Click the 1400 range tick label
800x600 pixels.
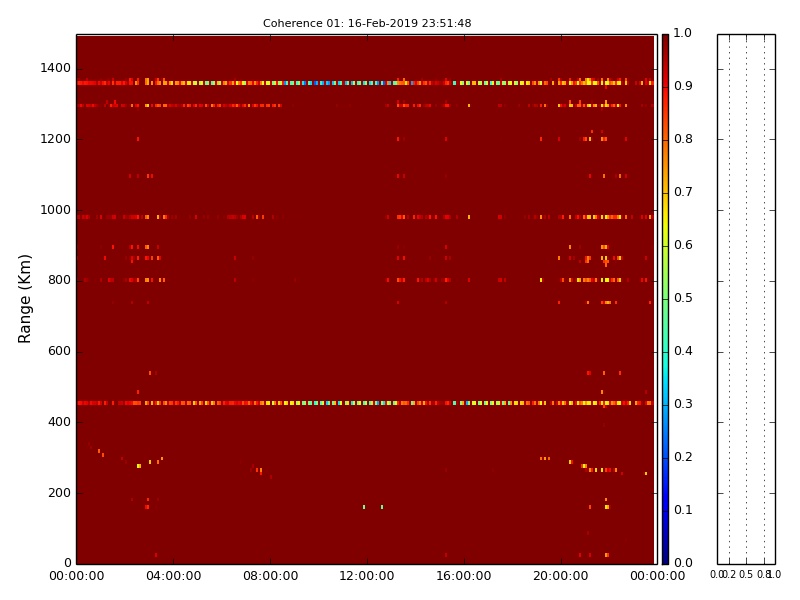coord(56,68)
